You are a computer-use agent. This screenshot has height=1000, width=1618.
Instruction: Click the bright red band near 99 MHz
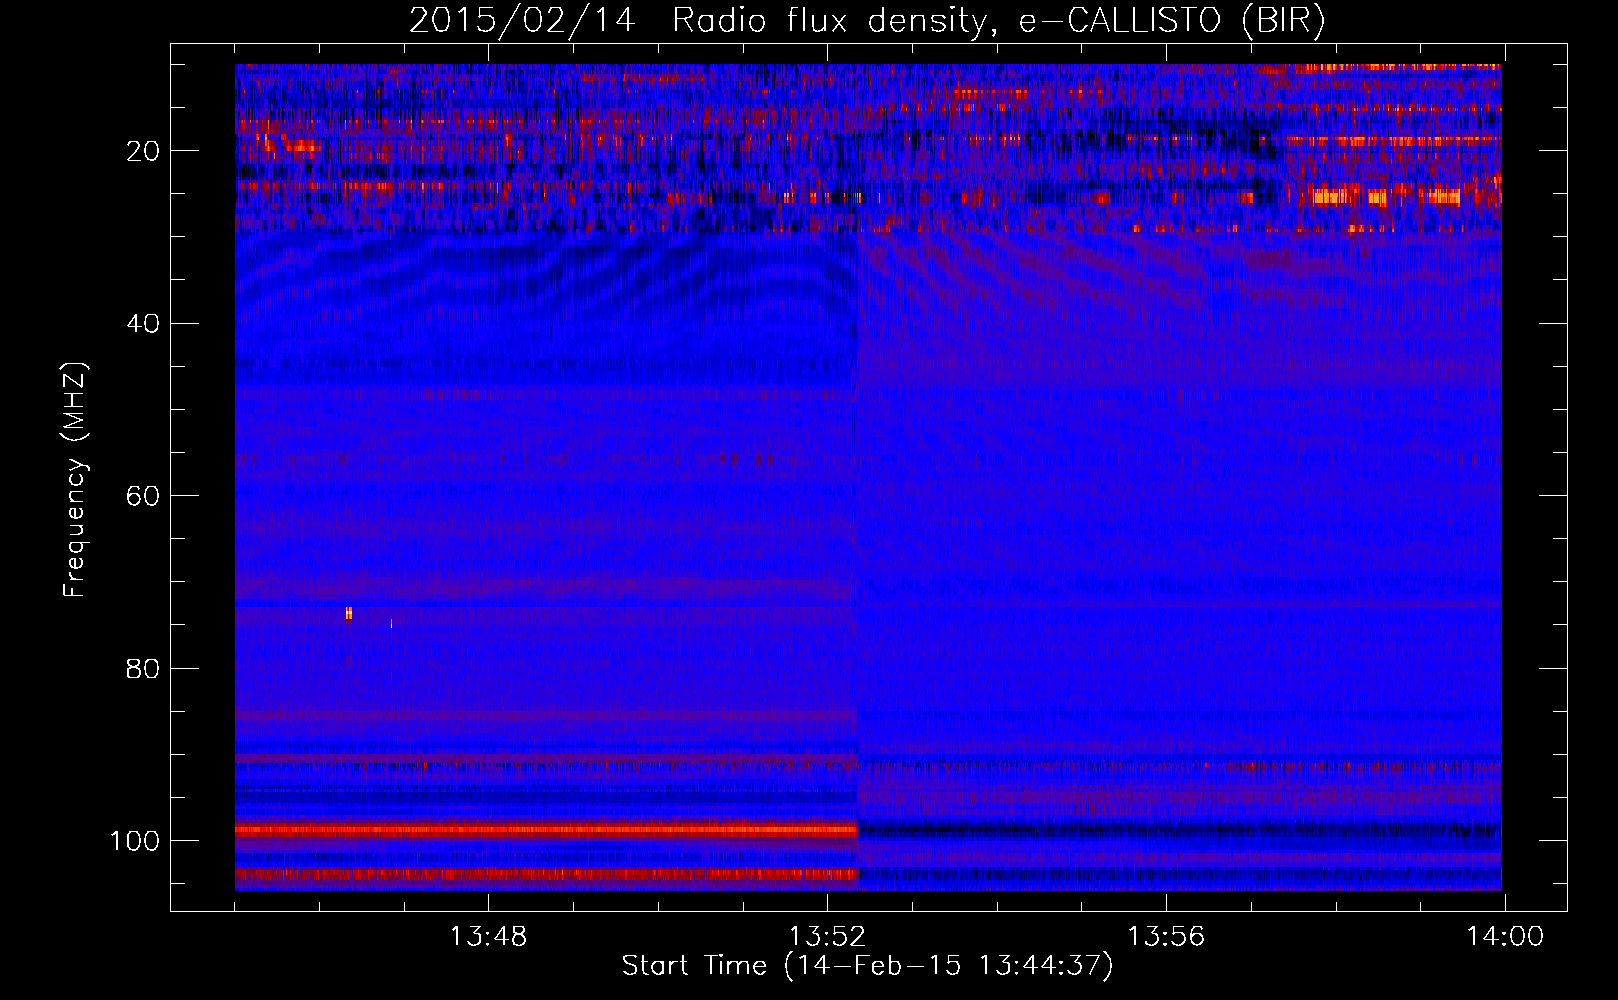[x=545, y=829]
